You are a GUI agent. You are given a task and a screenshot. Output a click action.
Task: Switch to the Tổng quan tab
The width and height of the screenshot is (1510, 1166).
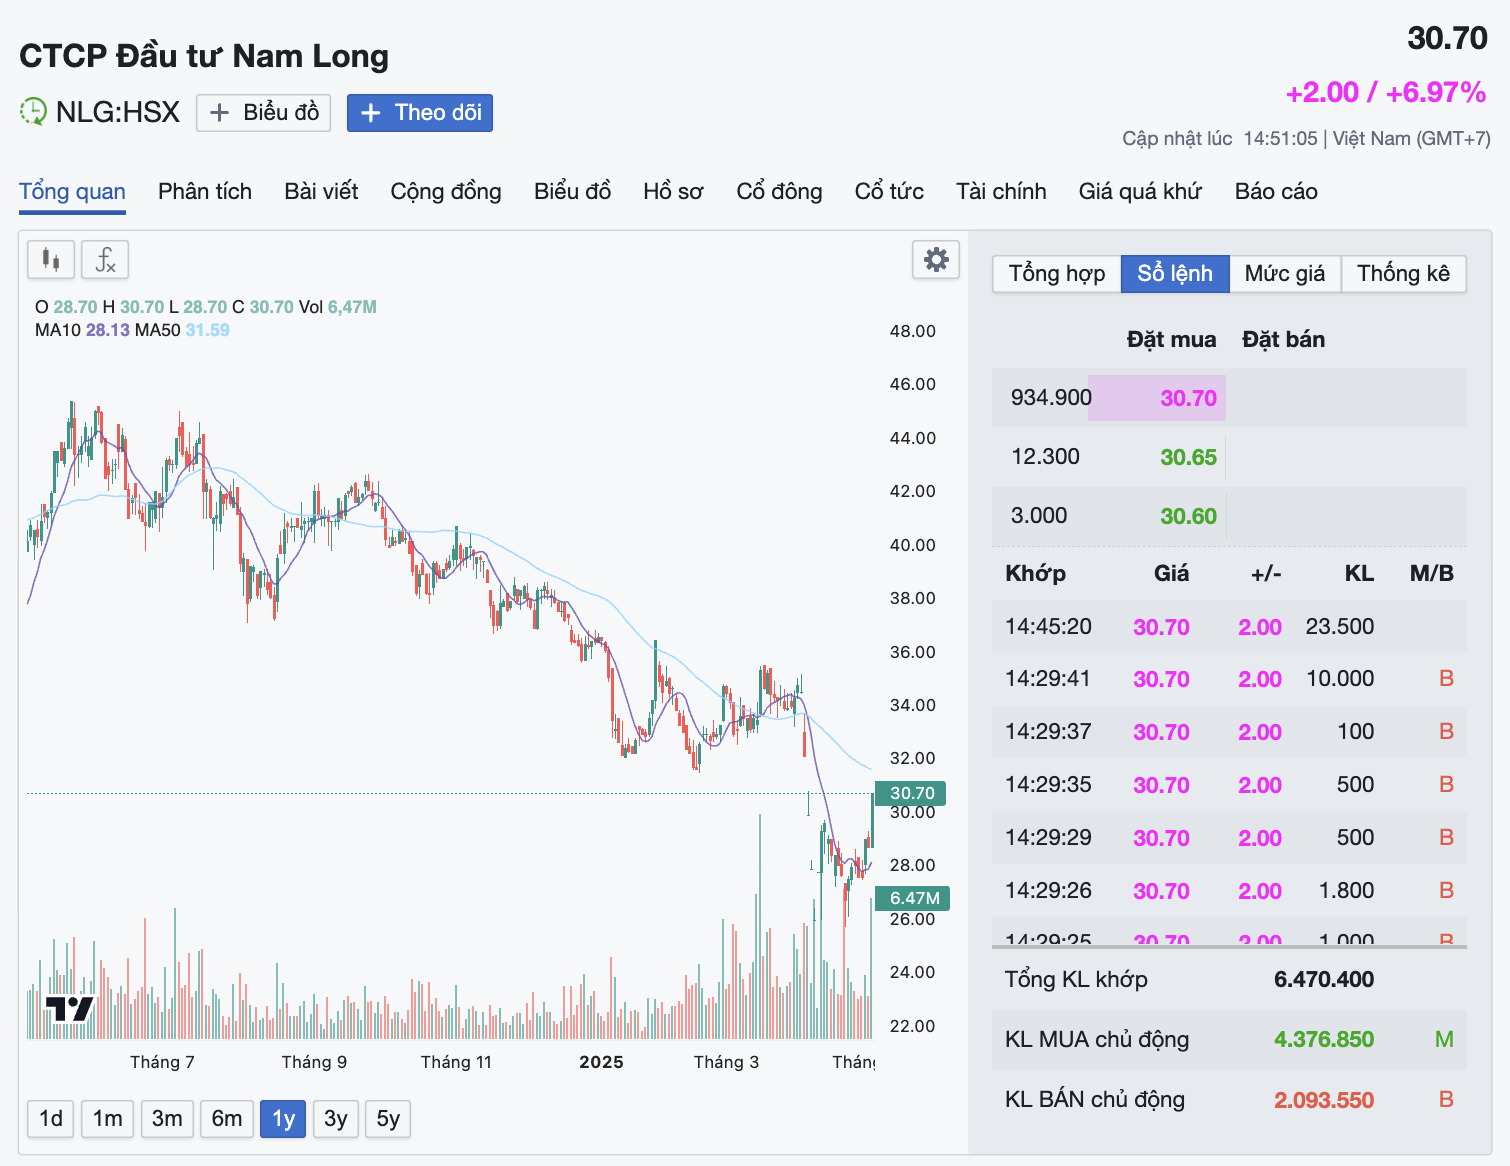coord(72,192)
